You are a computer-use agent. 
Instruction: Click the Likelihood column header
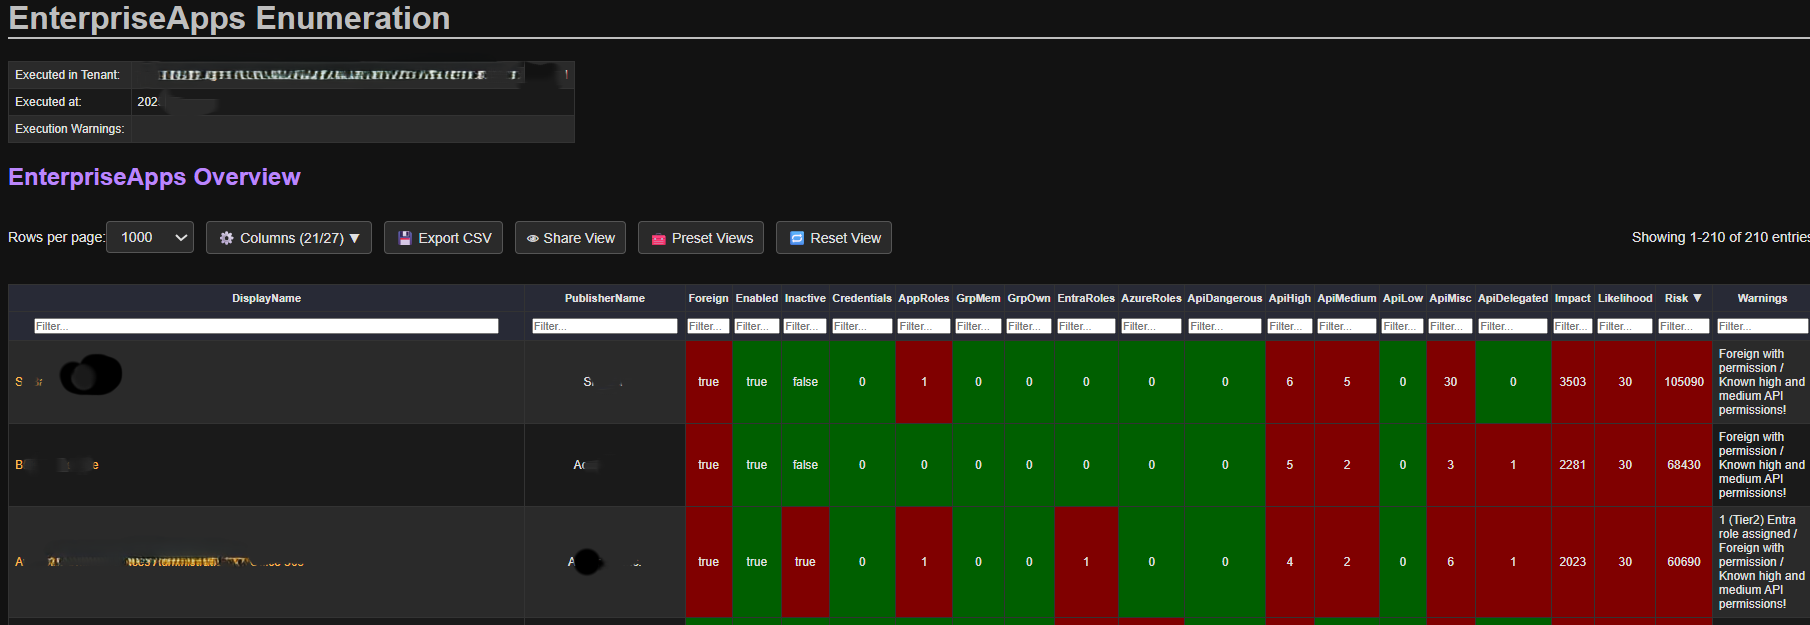pos(1625,298)
